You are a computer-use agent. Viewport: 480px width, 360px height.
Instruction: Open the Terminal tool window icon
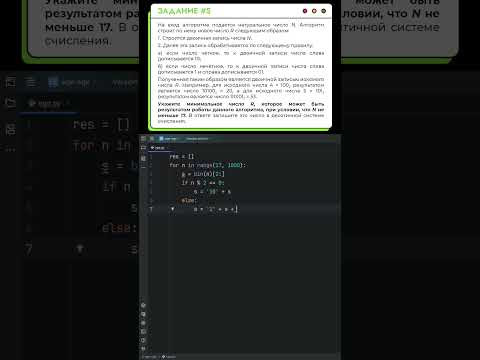(143, 332)
